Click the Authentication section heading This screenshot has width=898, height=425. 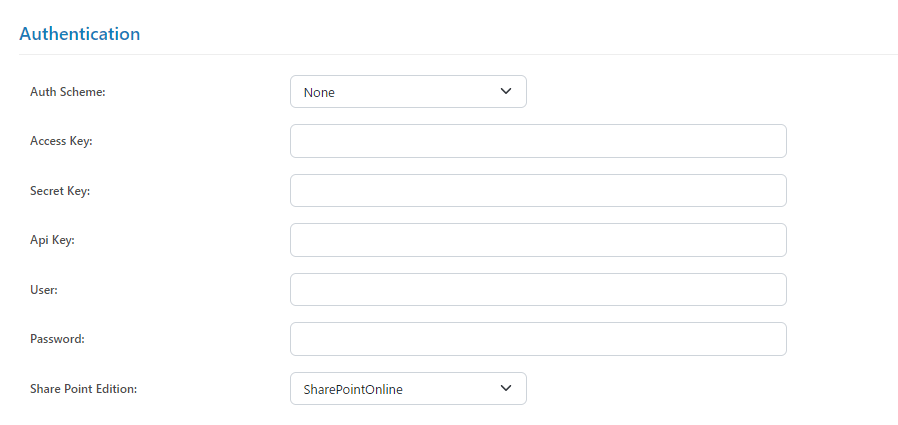coord(80,34)
